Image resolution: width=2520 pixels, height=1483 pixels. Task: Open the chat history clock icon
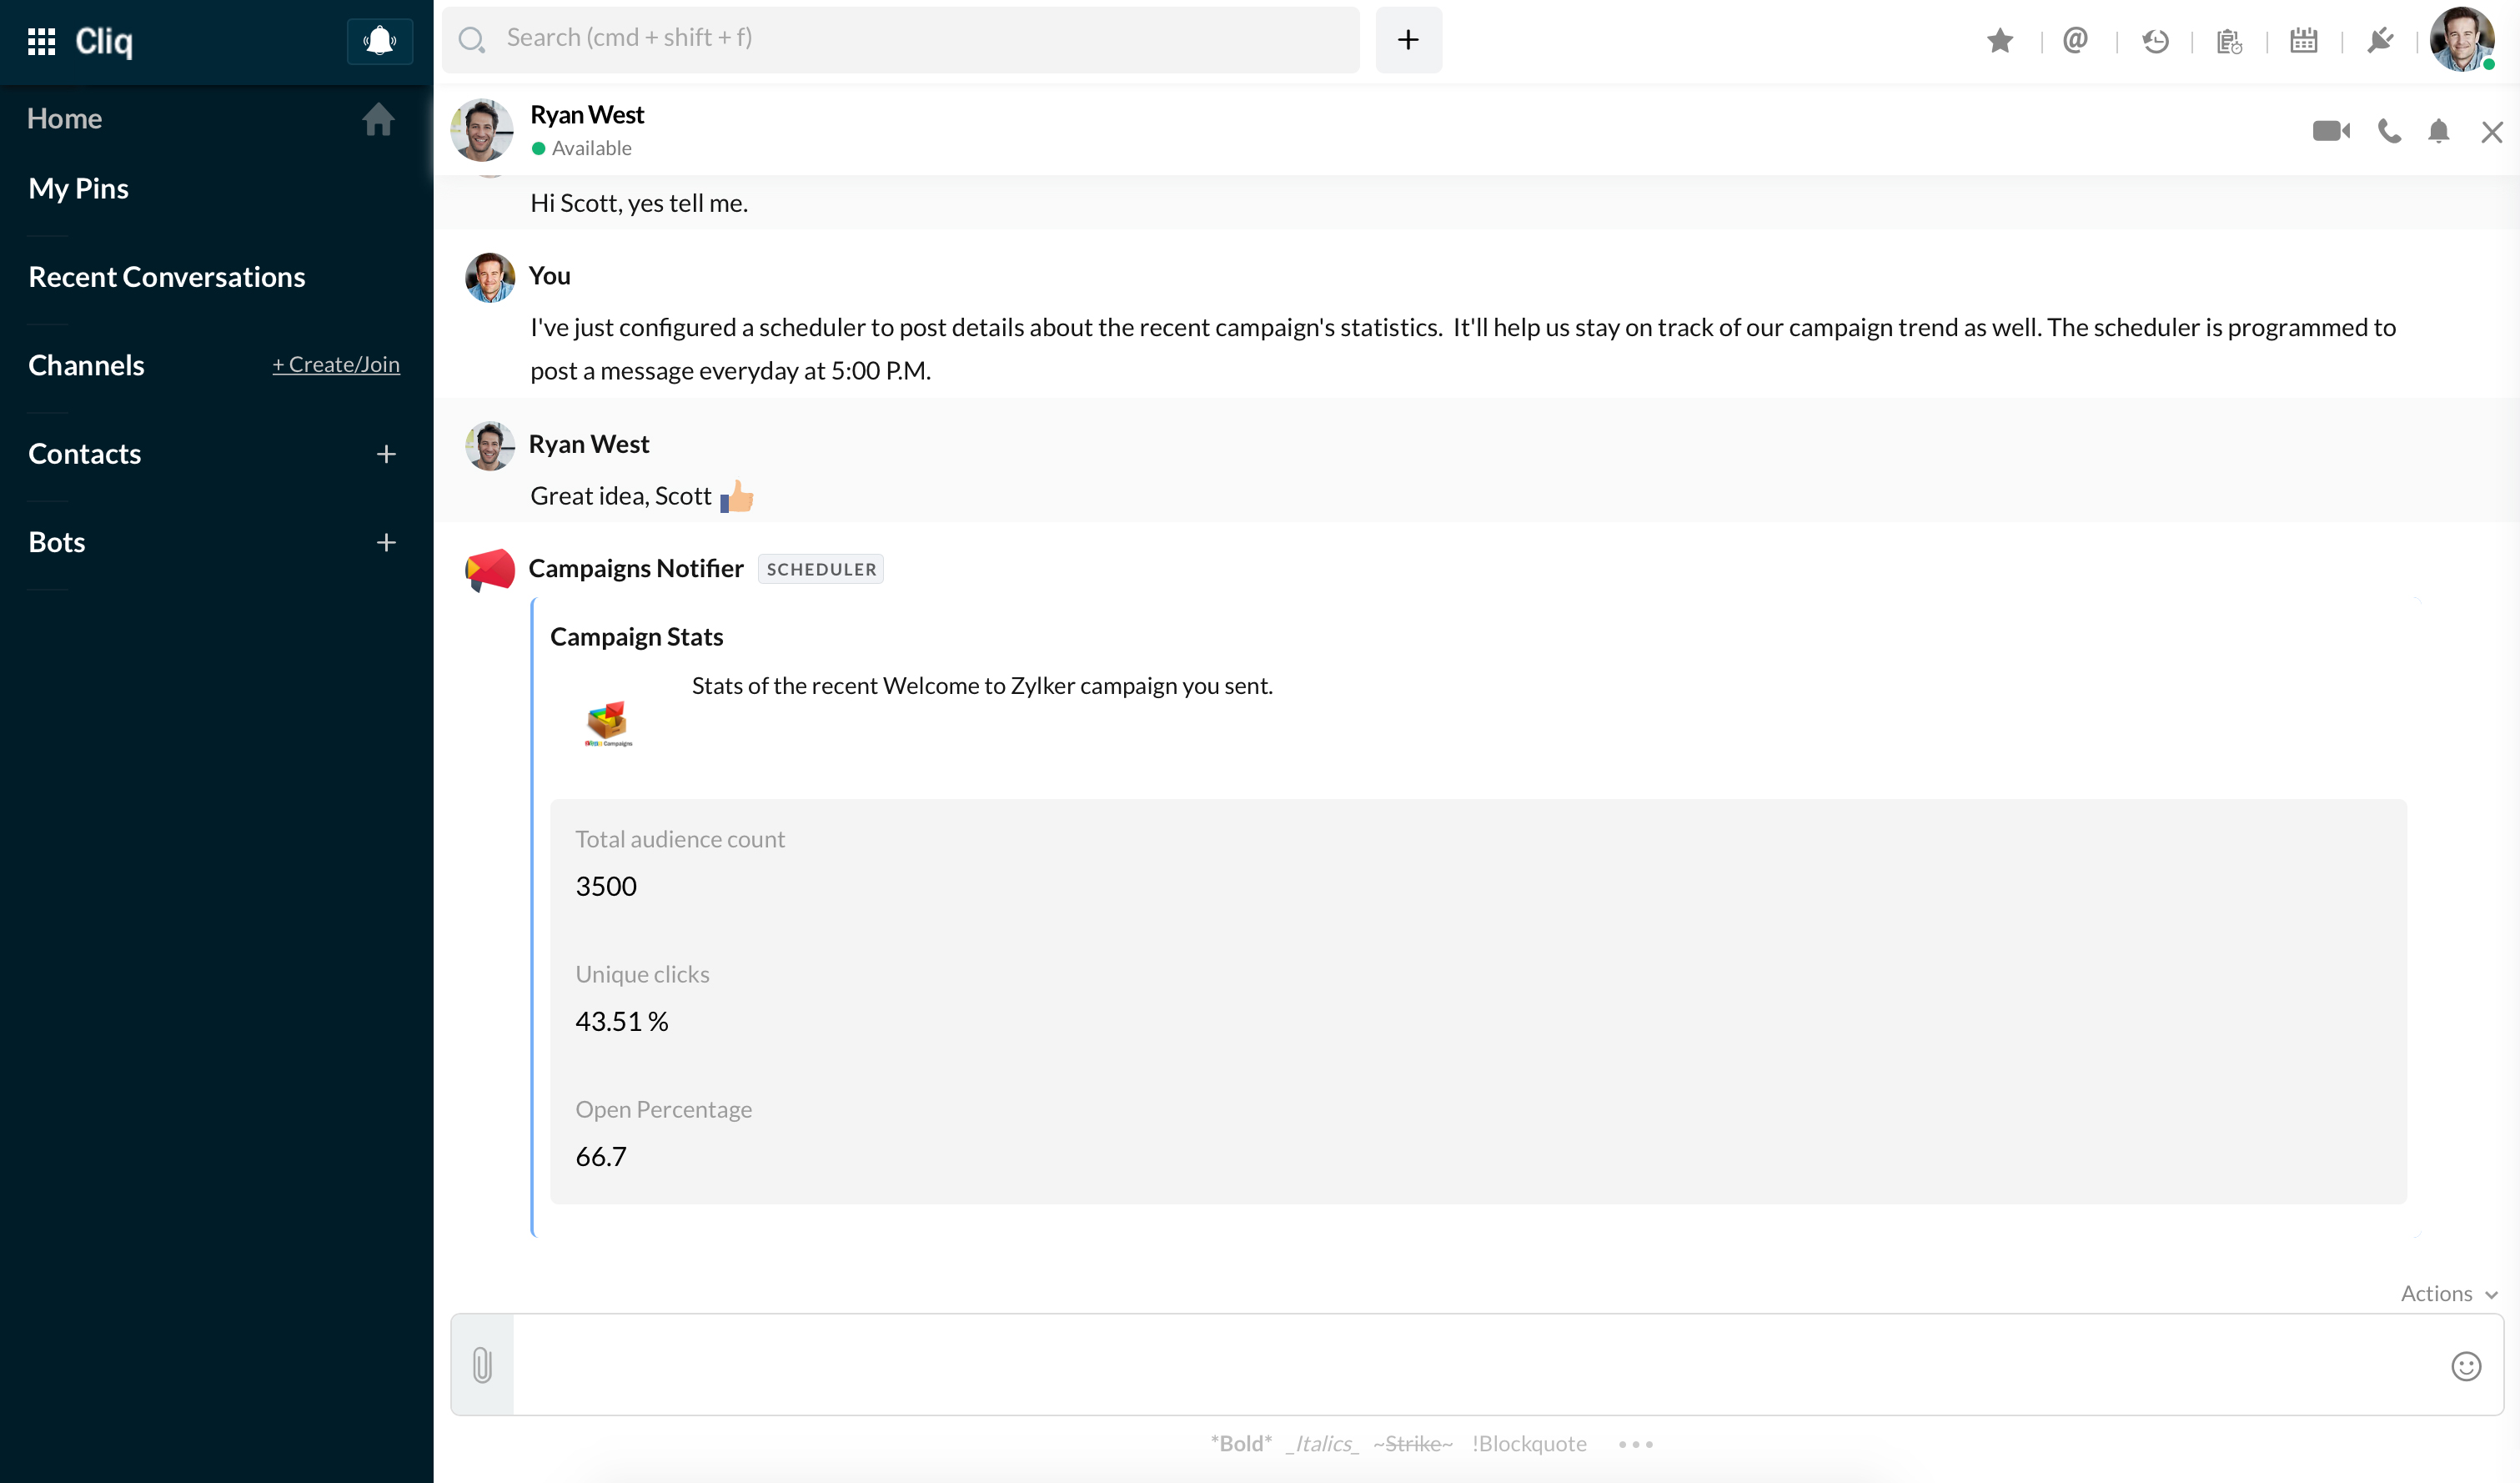click(x=2155, y=41)
